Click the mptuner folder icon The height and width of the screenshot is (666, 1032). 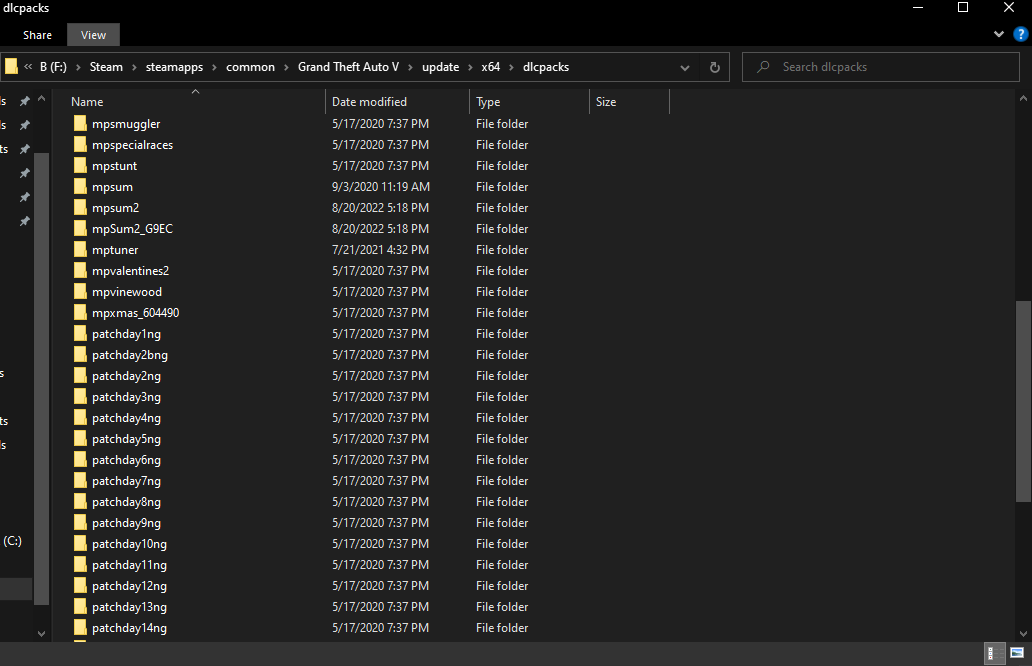pyautogui.click(x=80, y=250)
